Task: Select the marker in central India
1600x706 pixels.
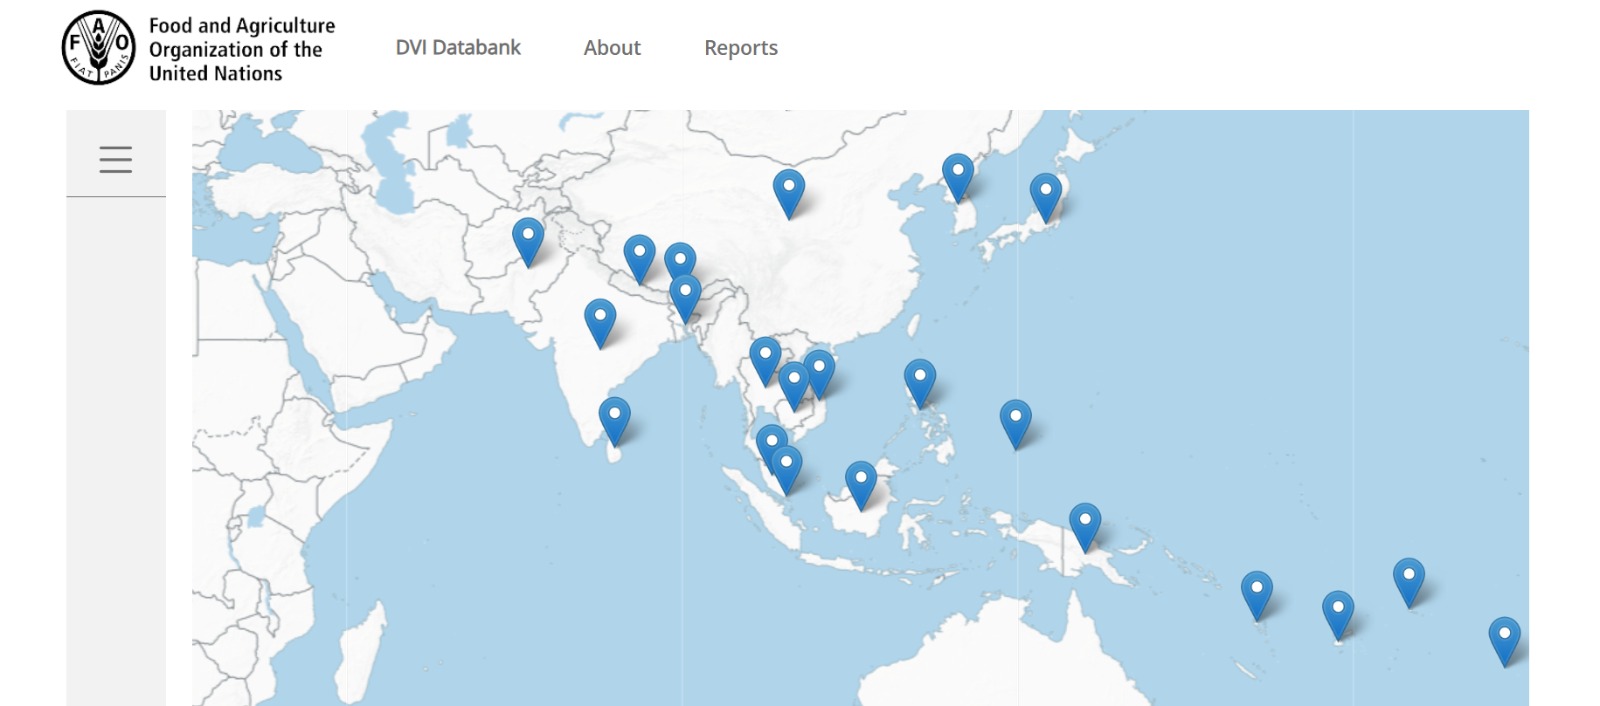Action: click(600, 320)
